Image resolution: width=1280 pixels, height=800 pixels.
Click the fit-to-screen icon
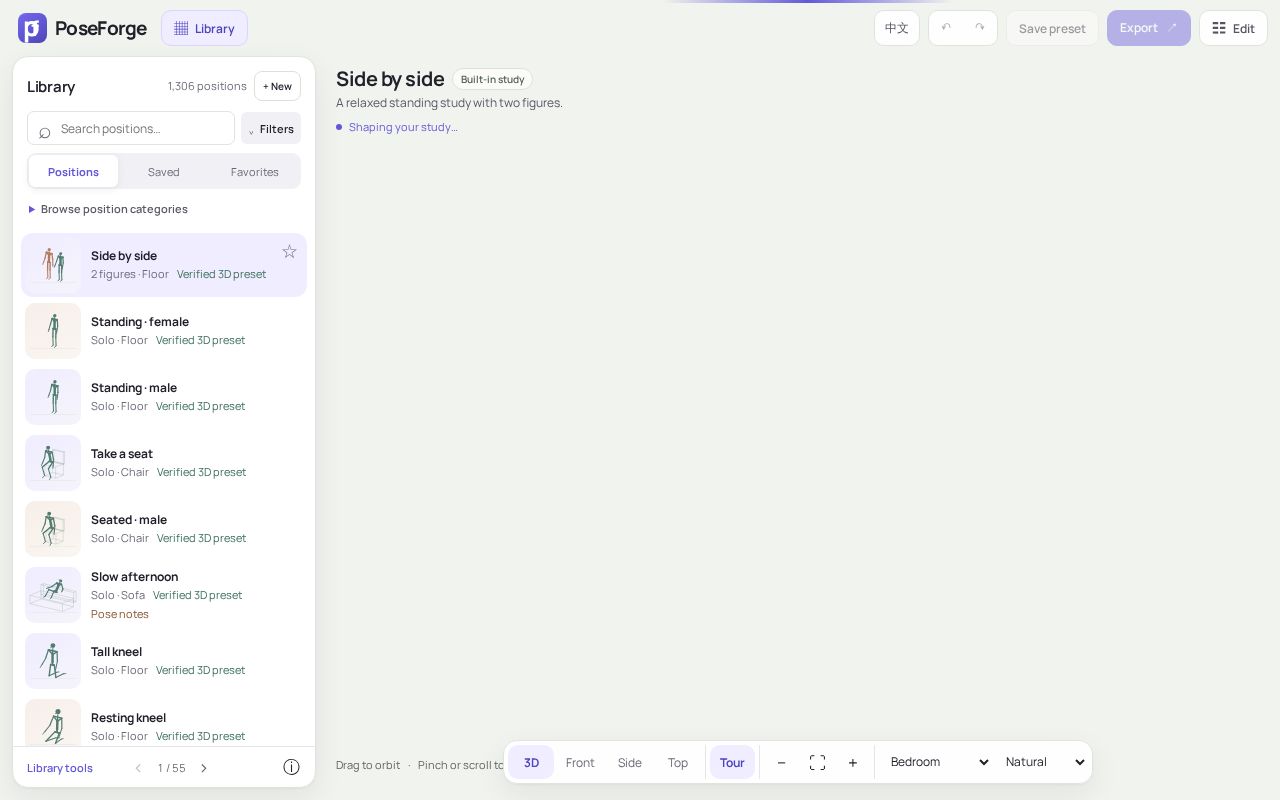point(817,762)
